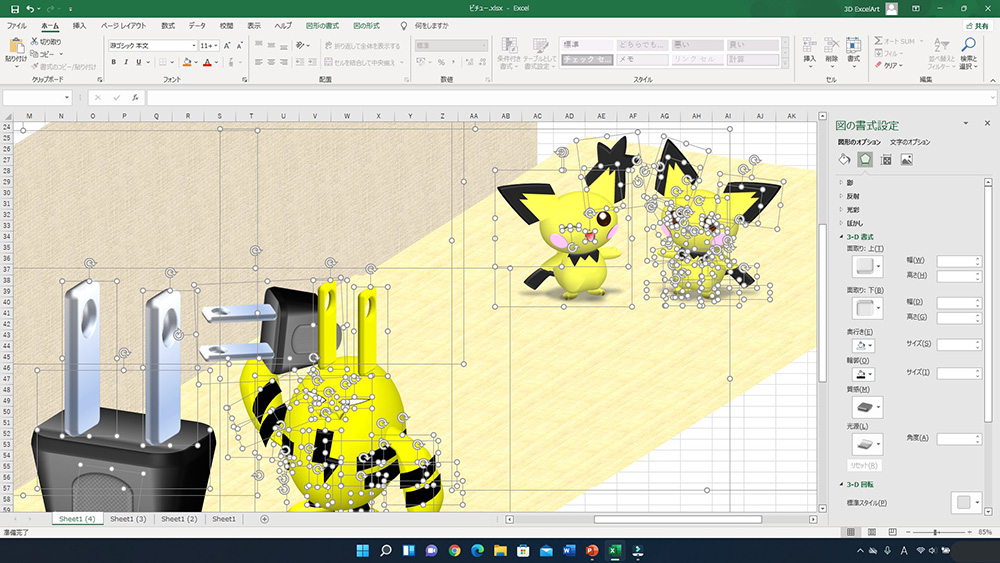Switch to Page Layout view in status bar

pos(872,532)
